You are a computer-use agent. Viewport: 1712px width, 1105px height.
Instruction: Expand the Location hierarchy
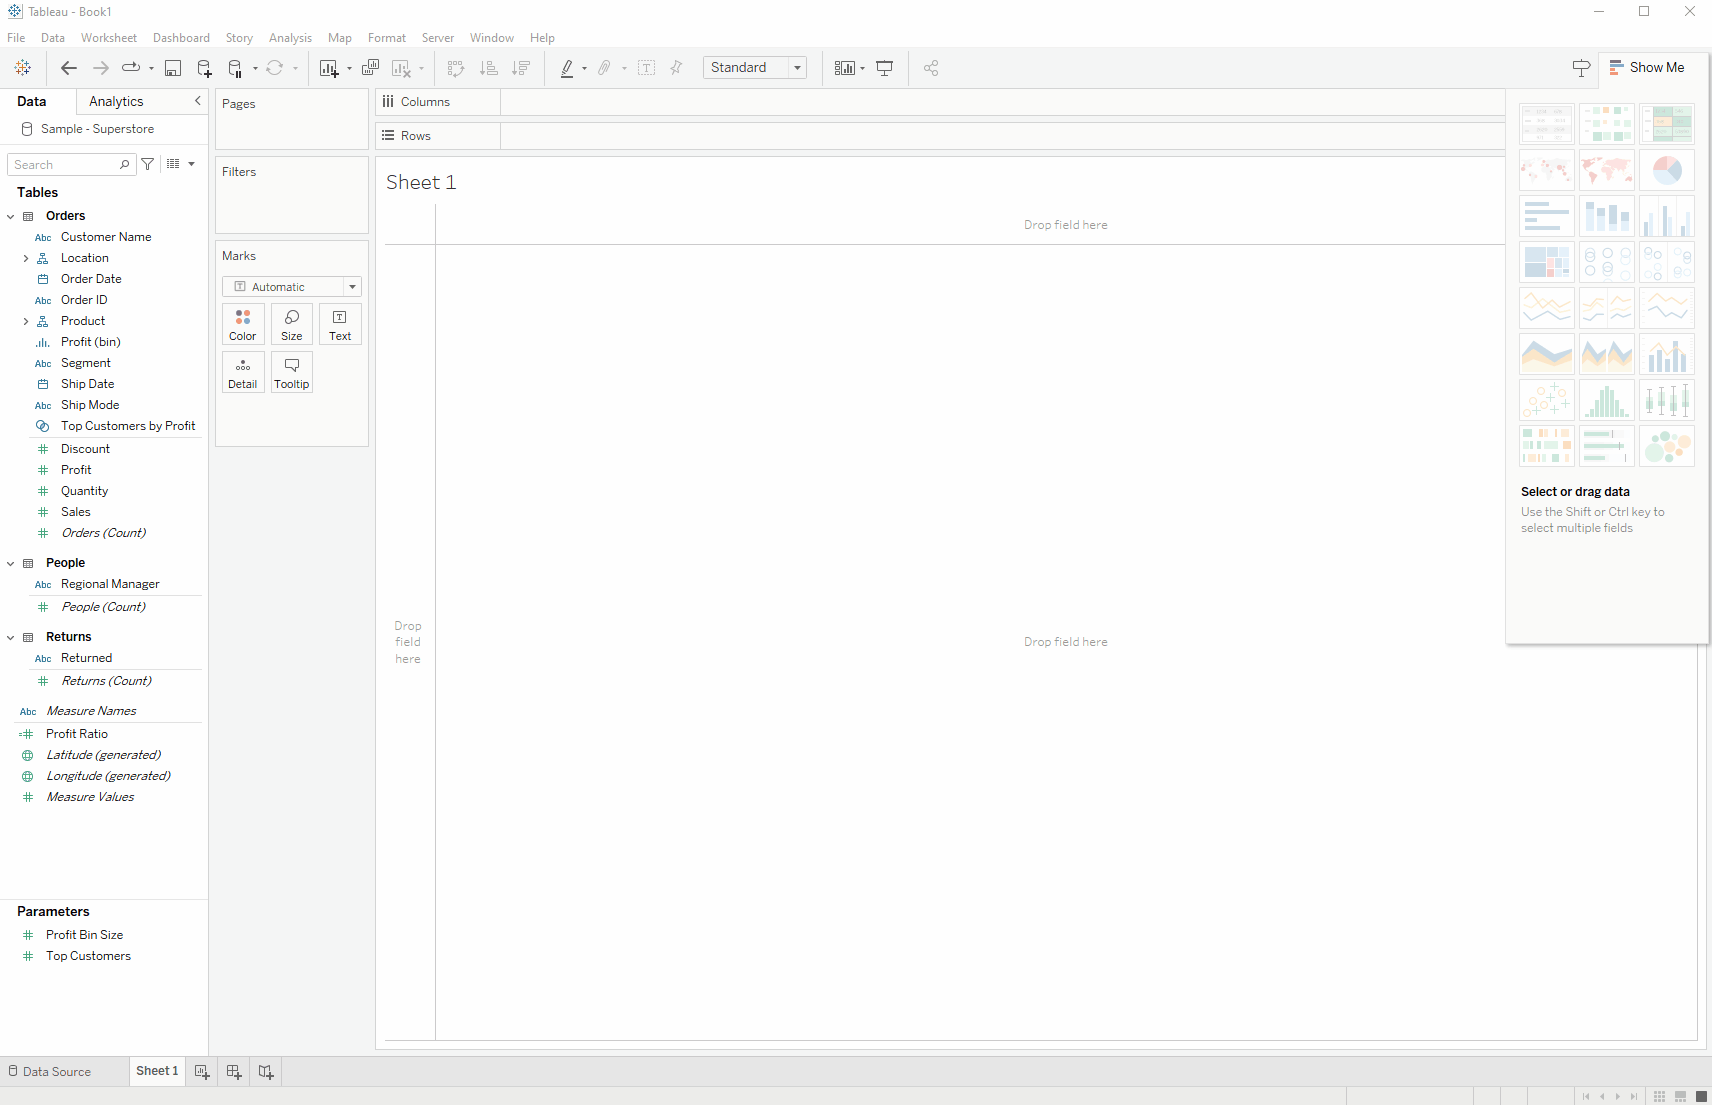(x=26, y=258)
